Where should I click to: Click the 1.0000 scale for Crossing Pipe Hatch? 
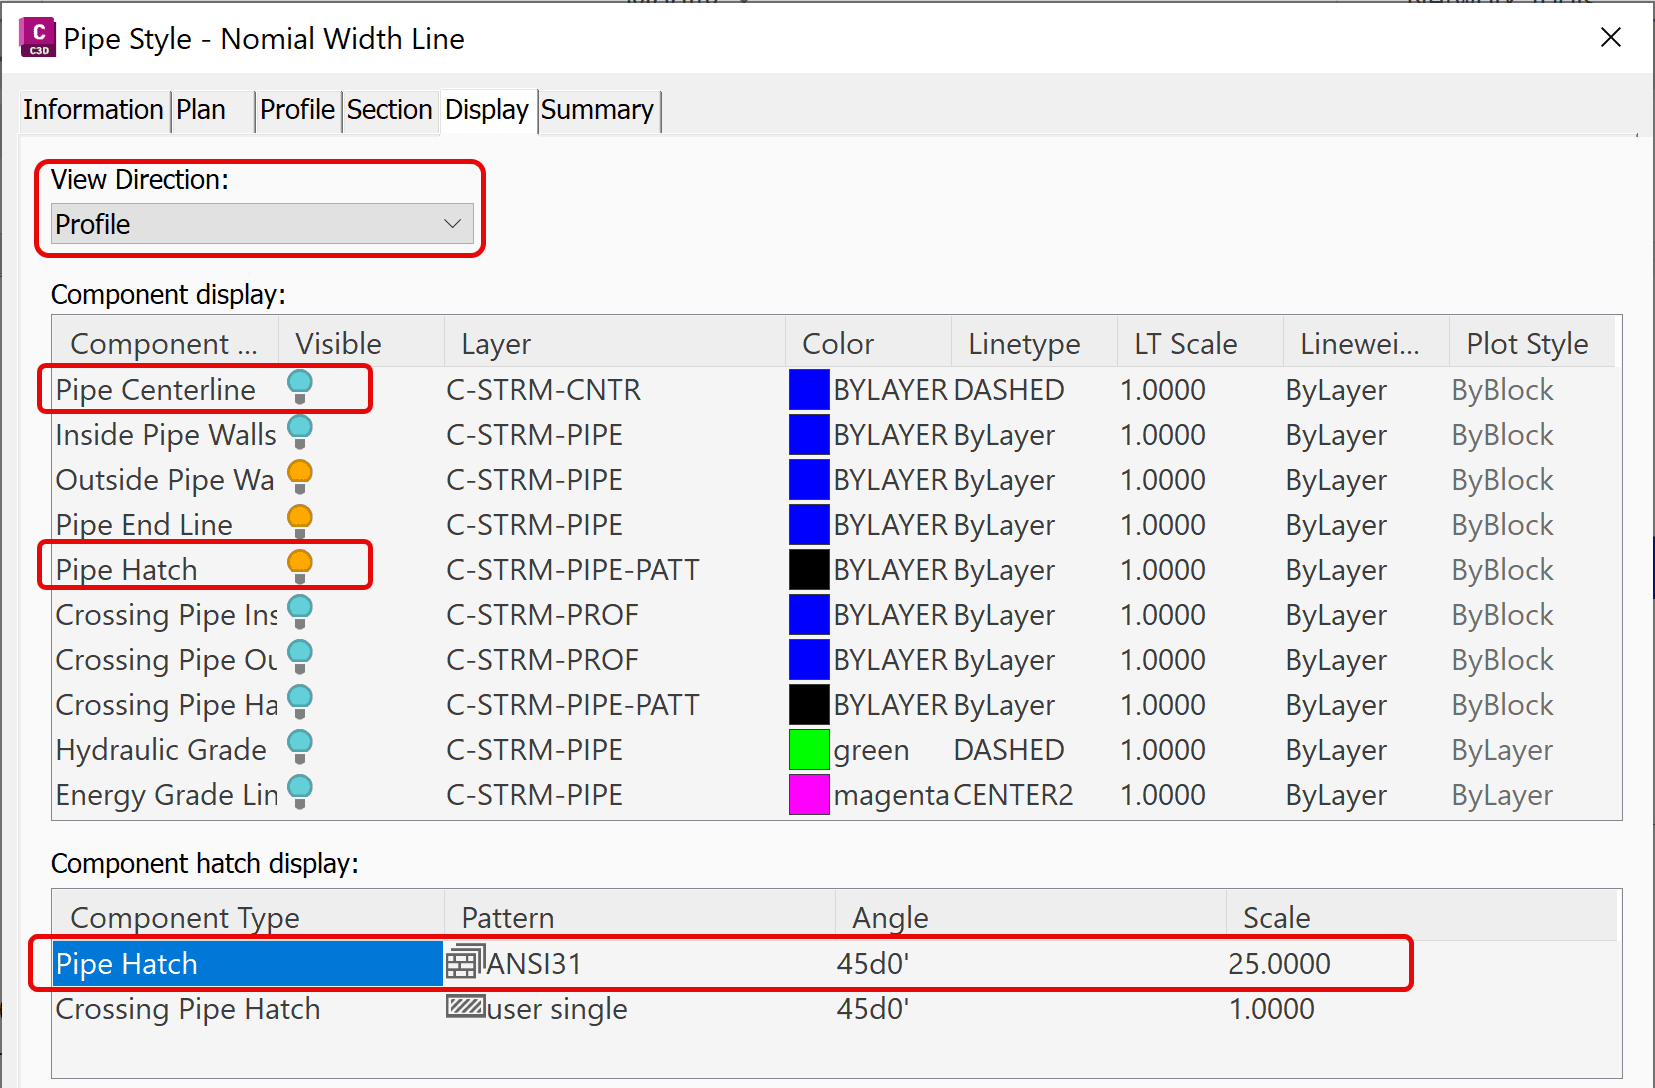1271,1008
